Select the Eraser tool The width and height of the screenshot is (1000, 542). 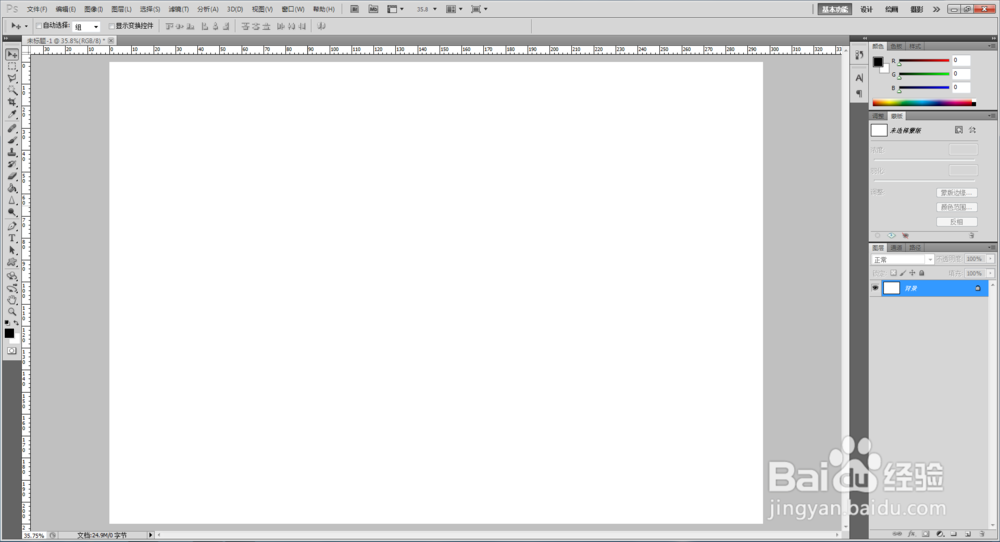pyautogui.click(x=11, y=177)
